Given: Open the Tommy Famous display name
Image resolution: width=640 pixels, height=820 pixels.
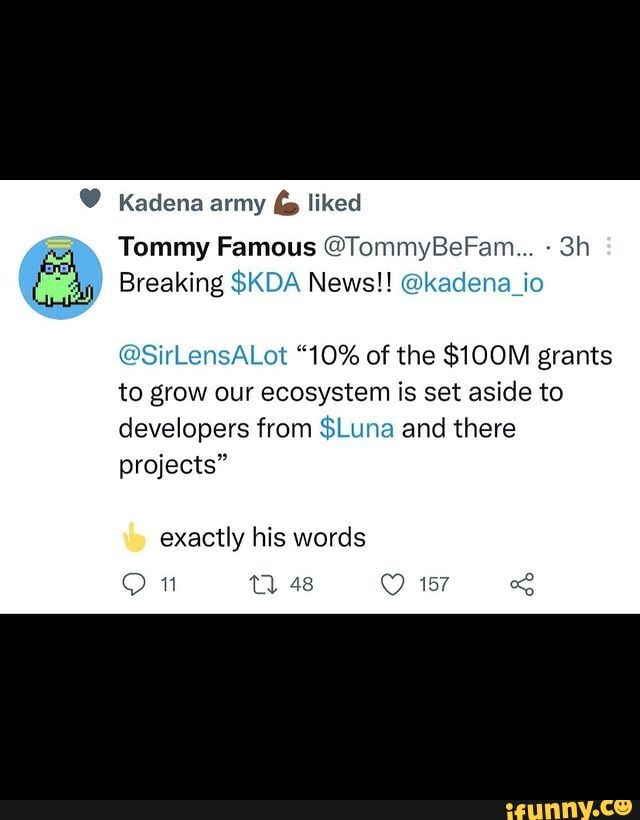Looking at the screenshot, I should [217, 247].
